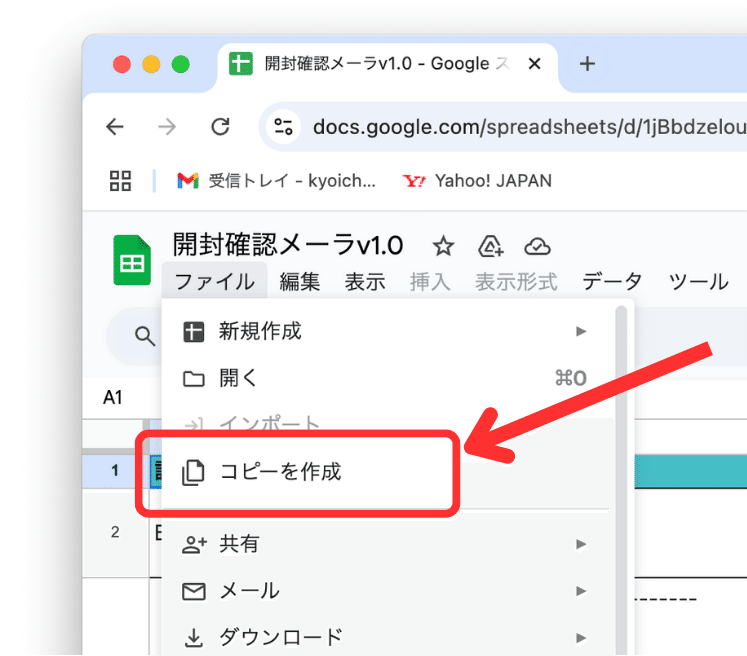The image size is (747, 656).
Task: Click the search magnifier in the toolbar
Action: click(x=144, y=336)
